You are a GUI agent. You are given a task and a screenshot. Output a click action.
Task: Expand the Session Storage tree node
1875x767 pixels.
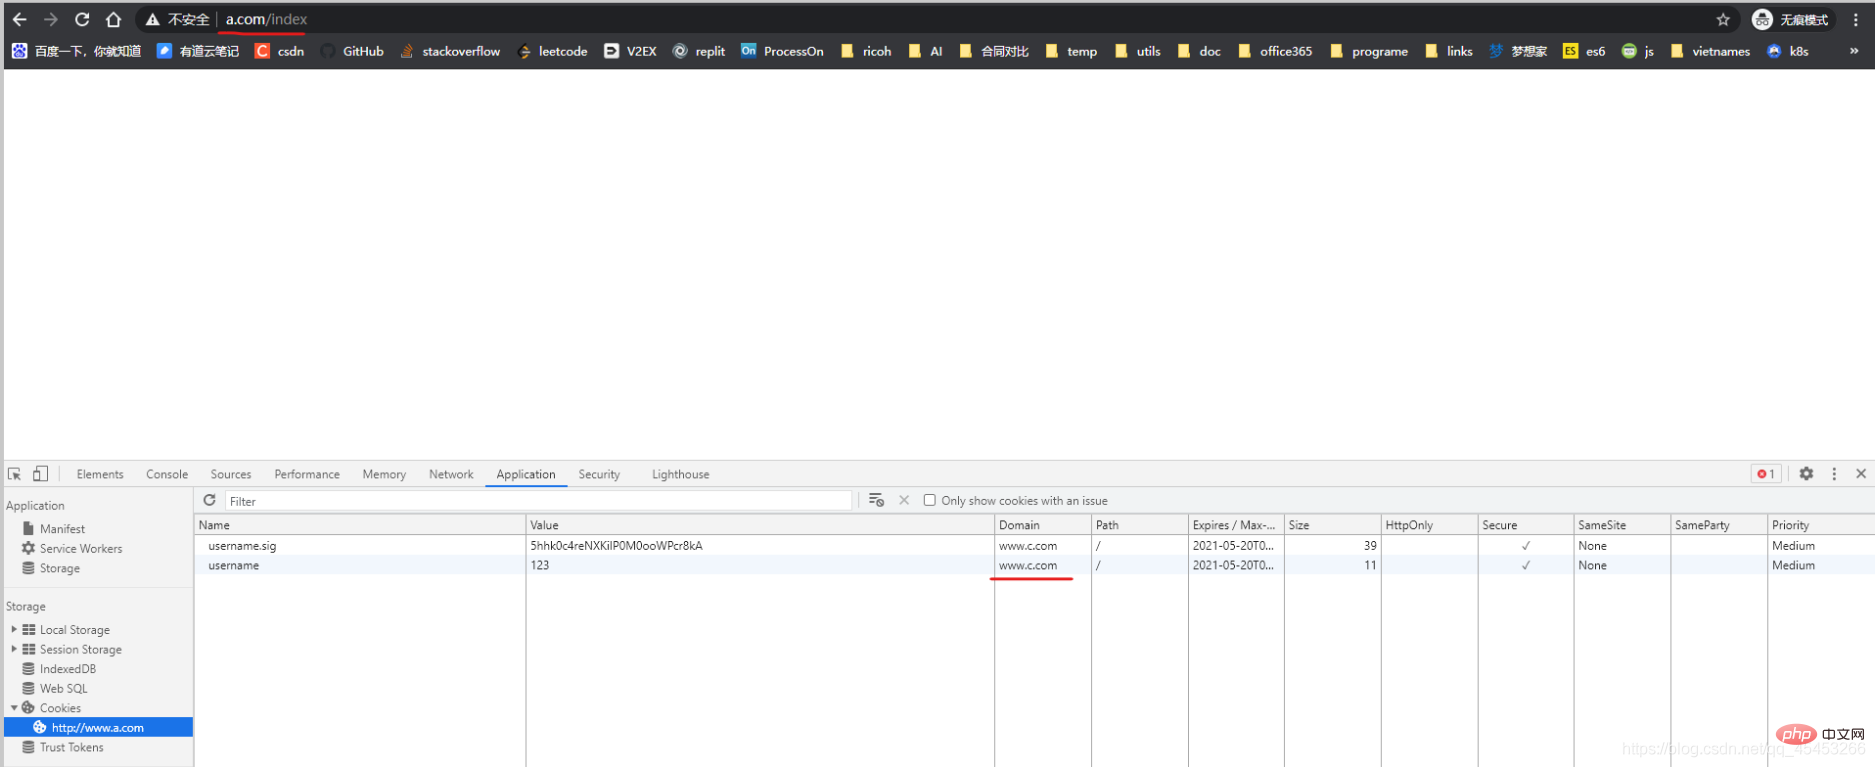tap(14, 649)
